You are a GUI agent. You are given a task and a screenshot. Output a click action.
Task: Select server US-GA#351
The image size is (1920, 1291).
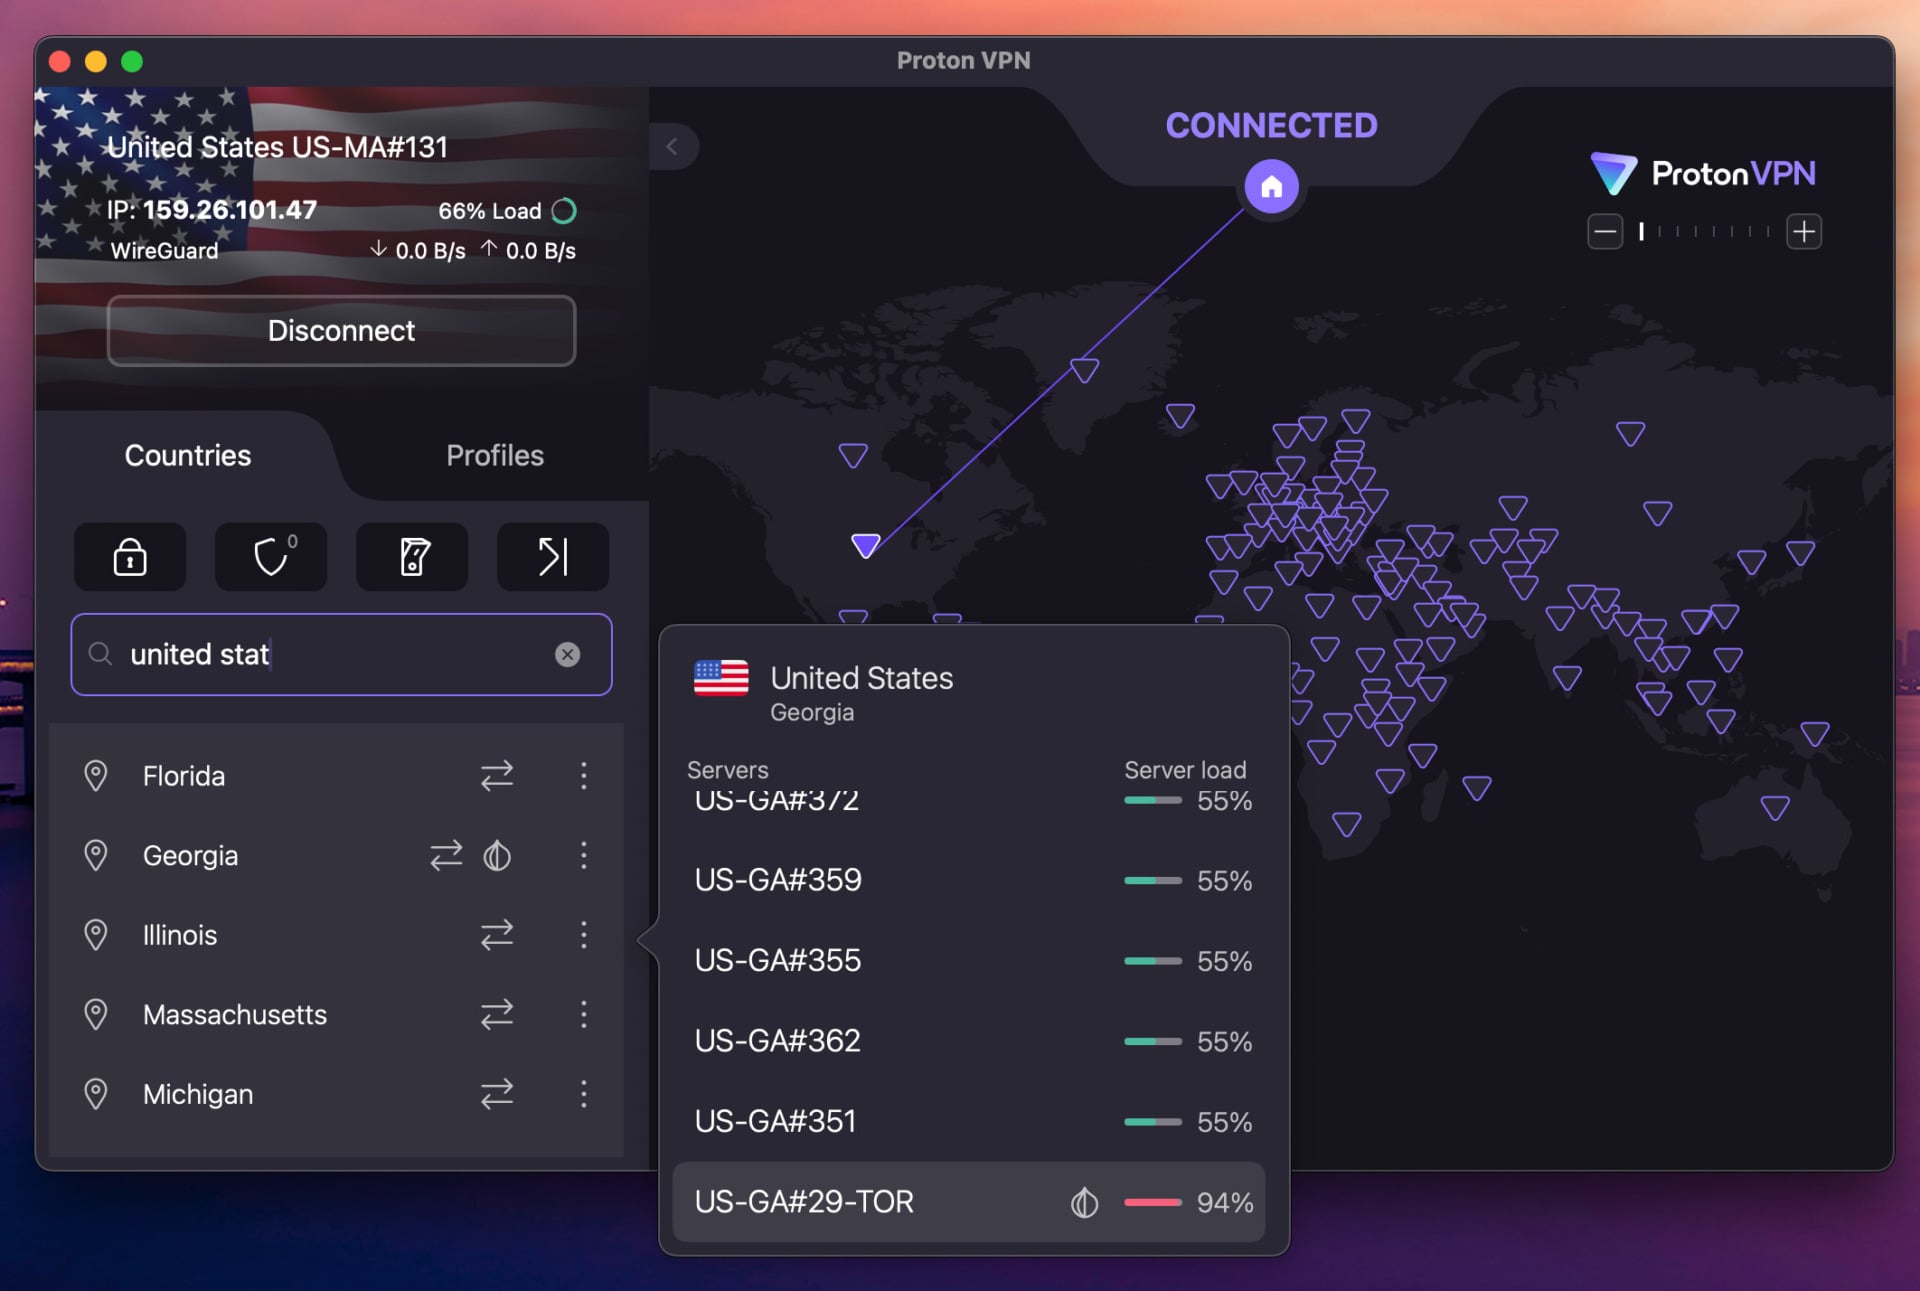[970, 1121]
